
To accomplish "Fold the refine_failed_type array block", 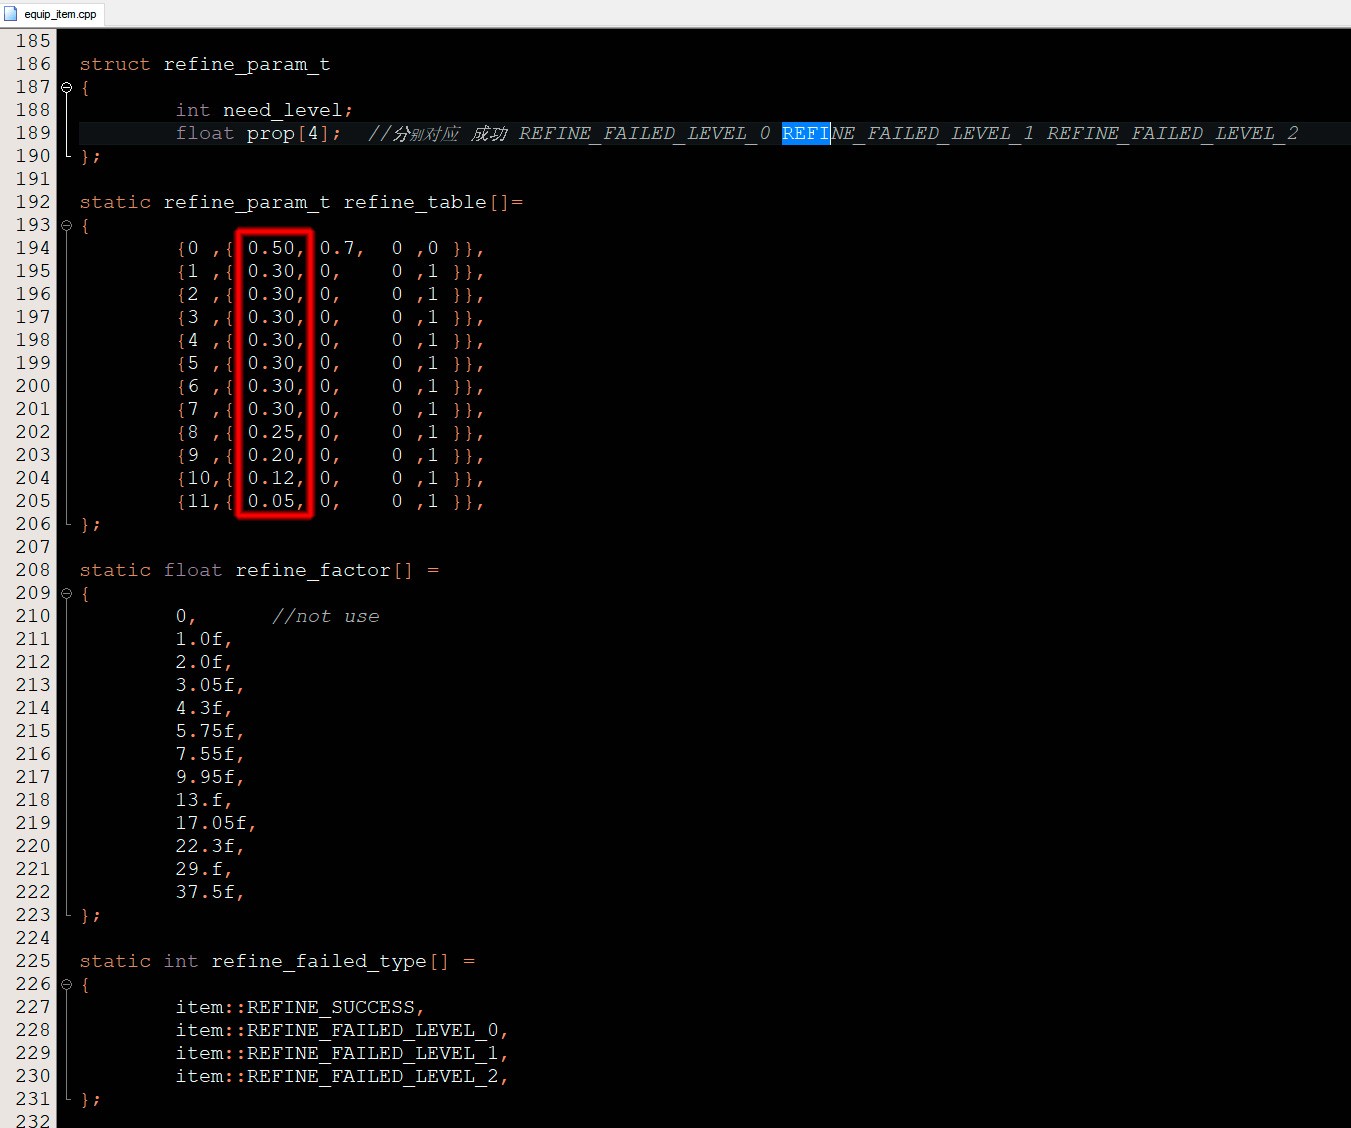I will [67, 984].
